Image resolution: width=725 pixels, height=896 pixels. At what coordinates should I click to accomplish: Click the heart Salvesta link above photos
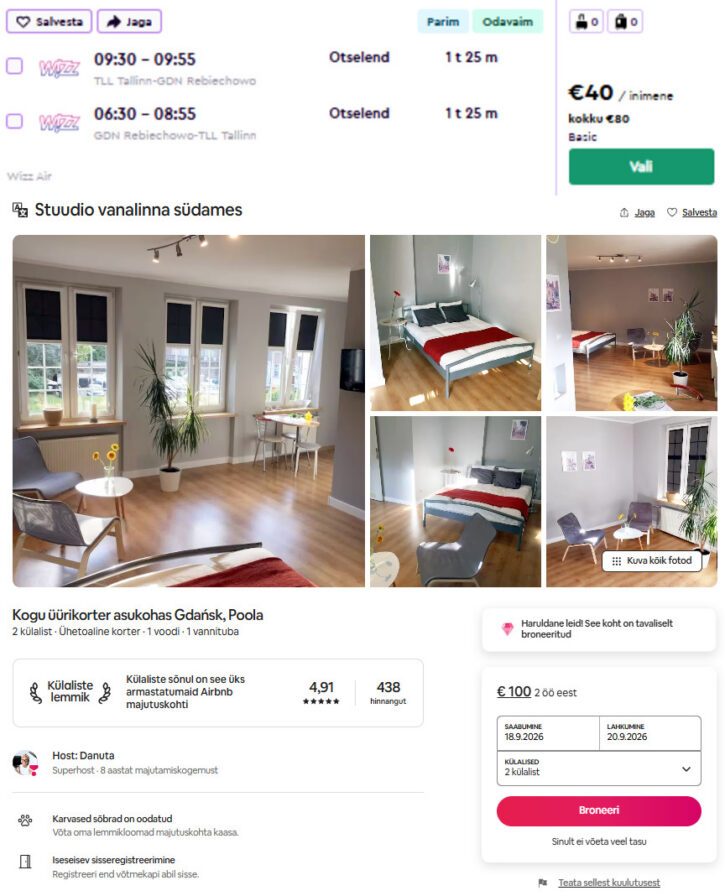692,213
